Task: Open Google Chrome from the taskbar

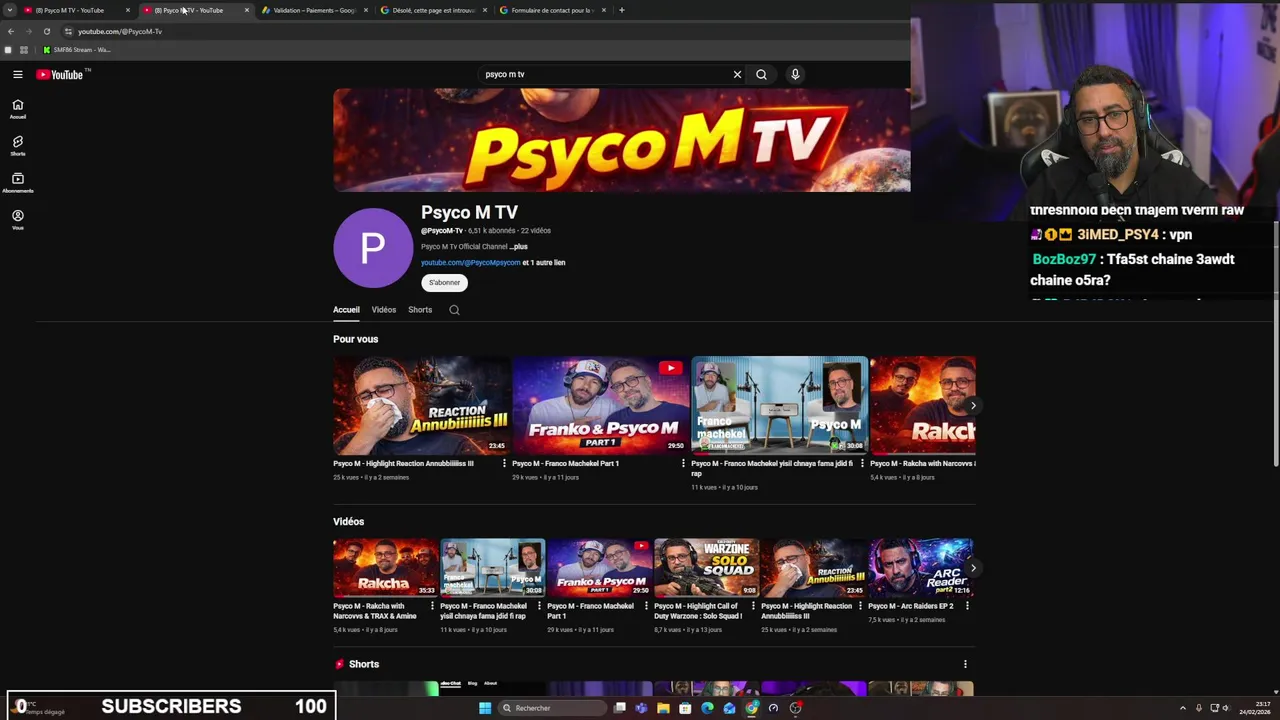Action: (751, 708)
